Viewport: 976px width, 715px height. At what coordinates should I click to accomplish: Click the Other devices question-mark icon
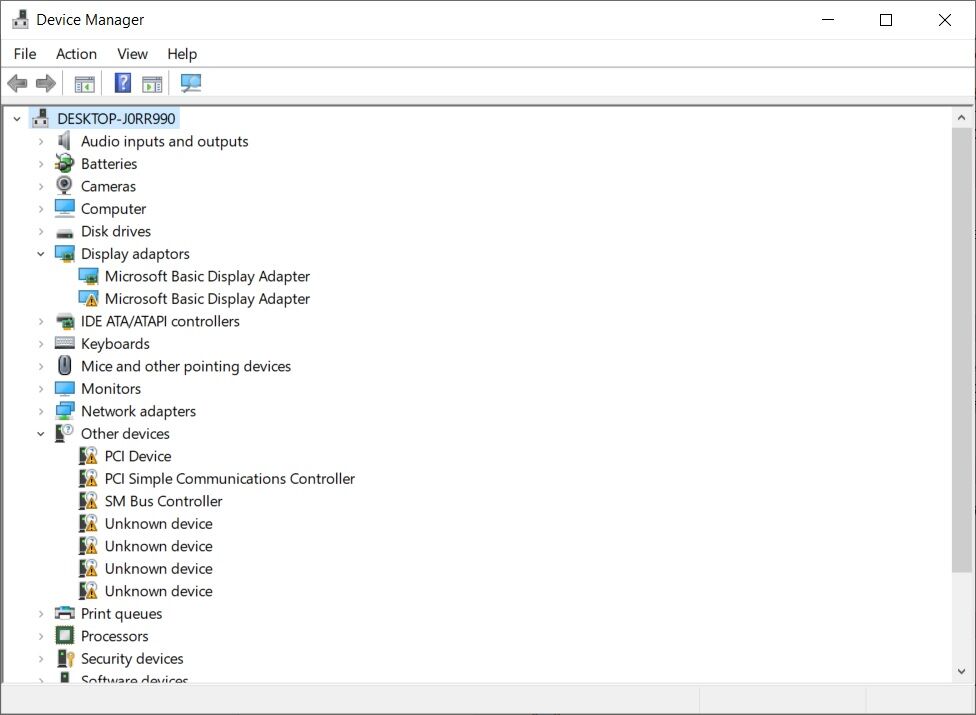coord(64,433)
